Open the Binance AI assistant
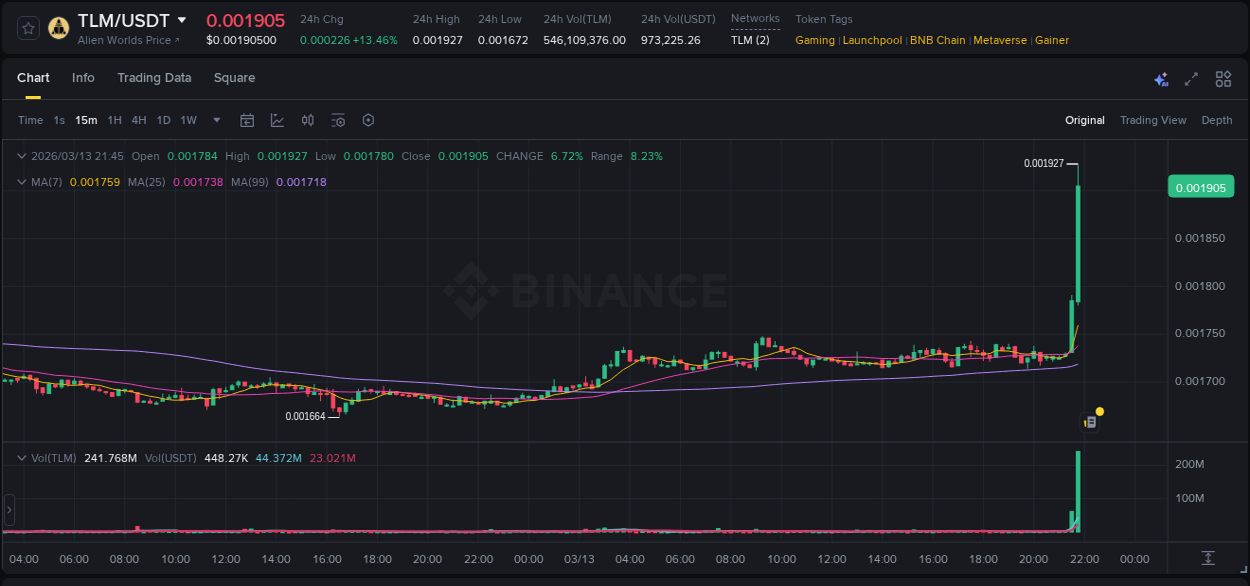Screen dimensions: 1250x586 click(1161, 78)
